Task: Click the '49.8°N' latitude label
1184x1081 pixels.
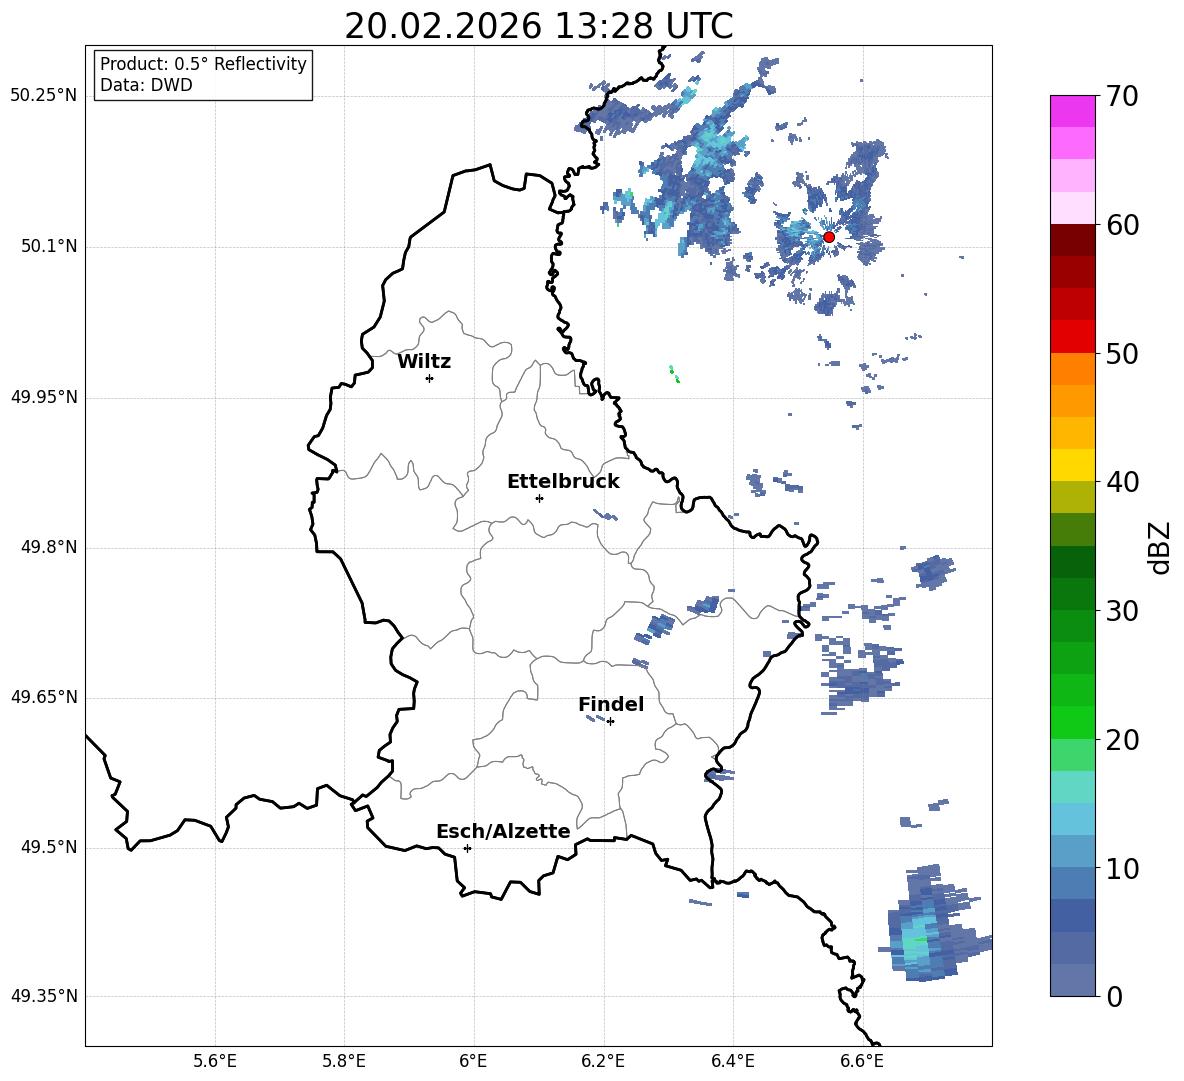Action: click(49, 547)
